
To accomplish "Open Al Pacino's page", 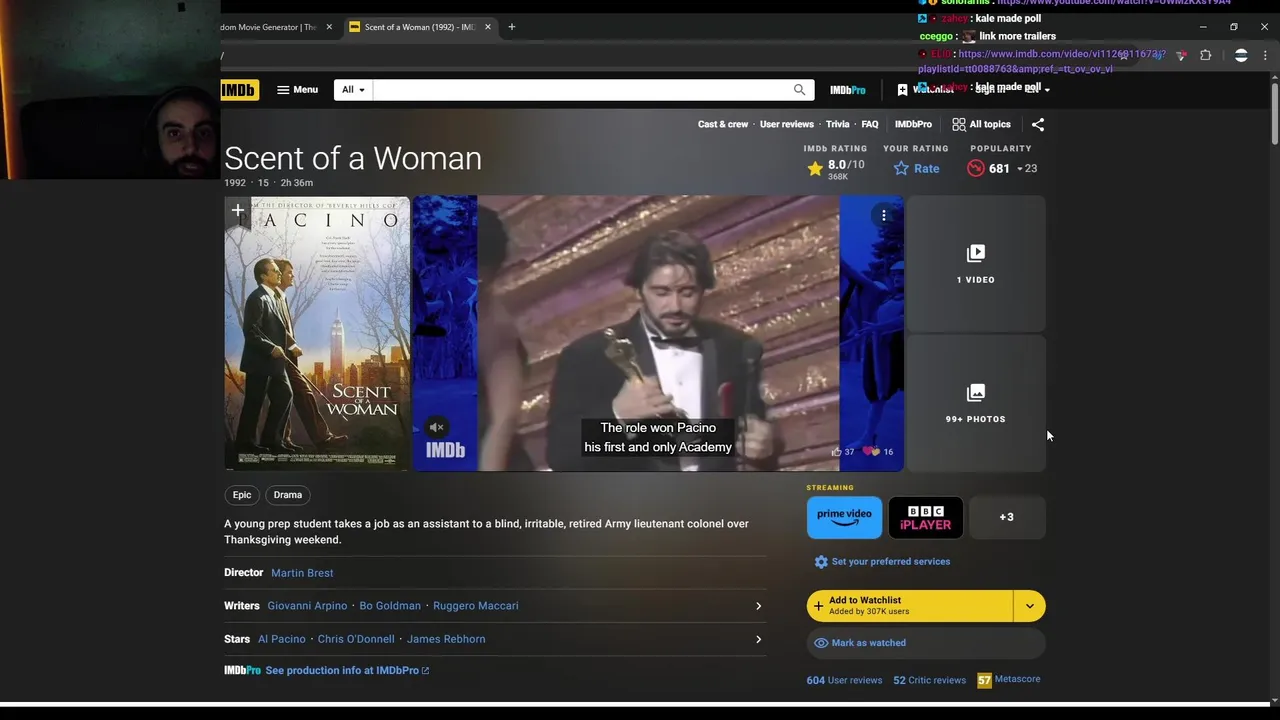I will tap(282, 639).
